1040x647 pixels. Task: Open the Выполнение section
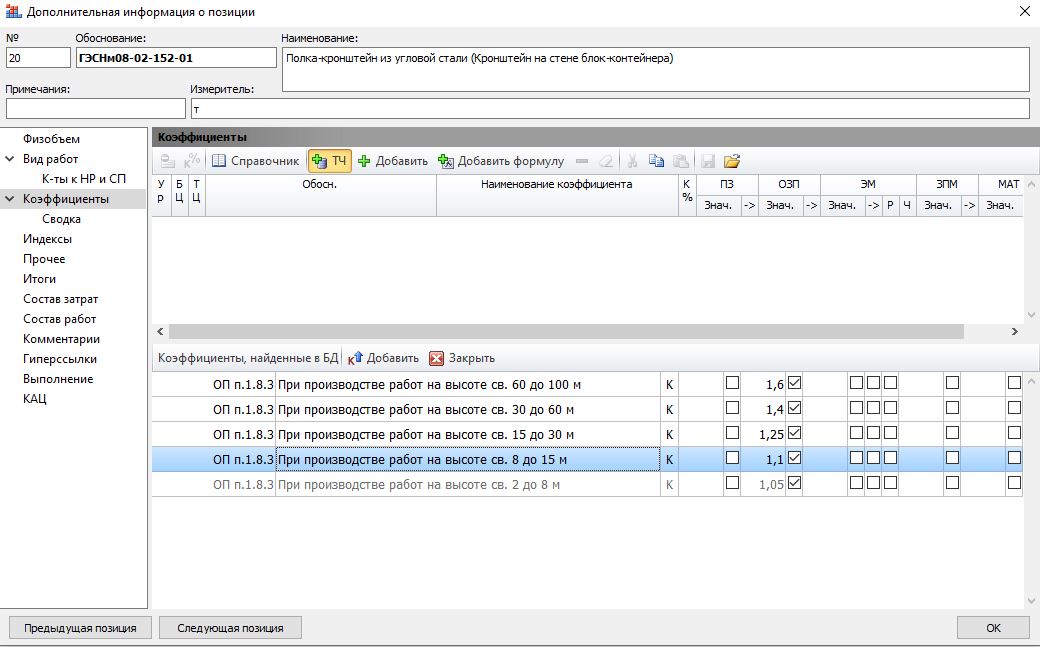[x=58, y=378]
